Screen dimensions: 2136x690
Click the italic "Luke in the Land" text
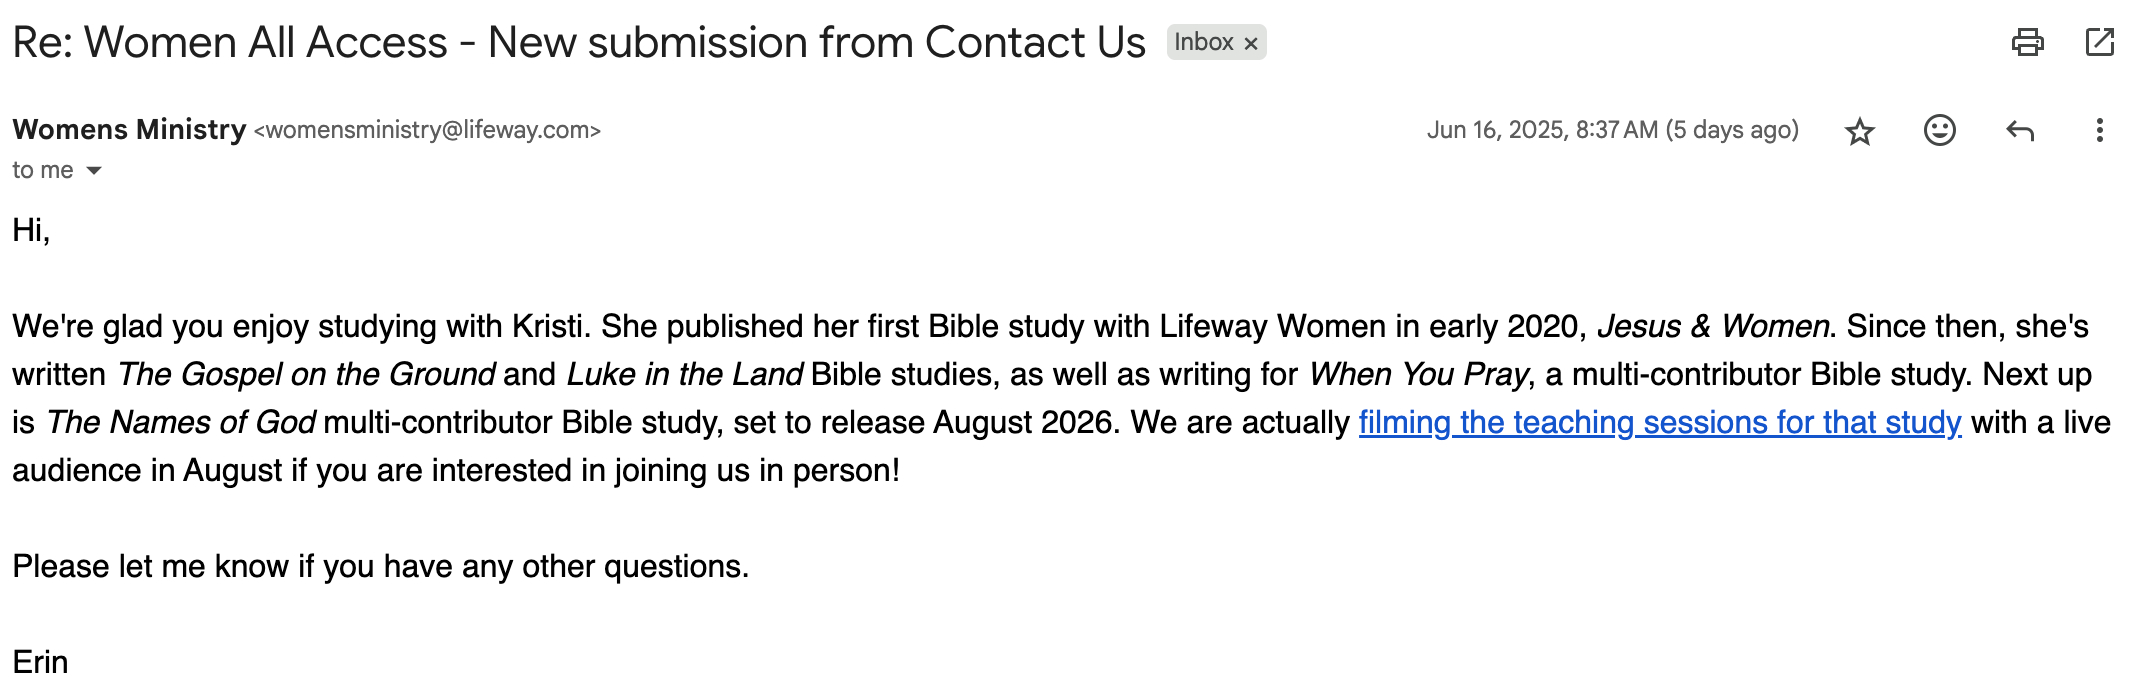(684, 375)
